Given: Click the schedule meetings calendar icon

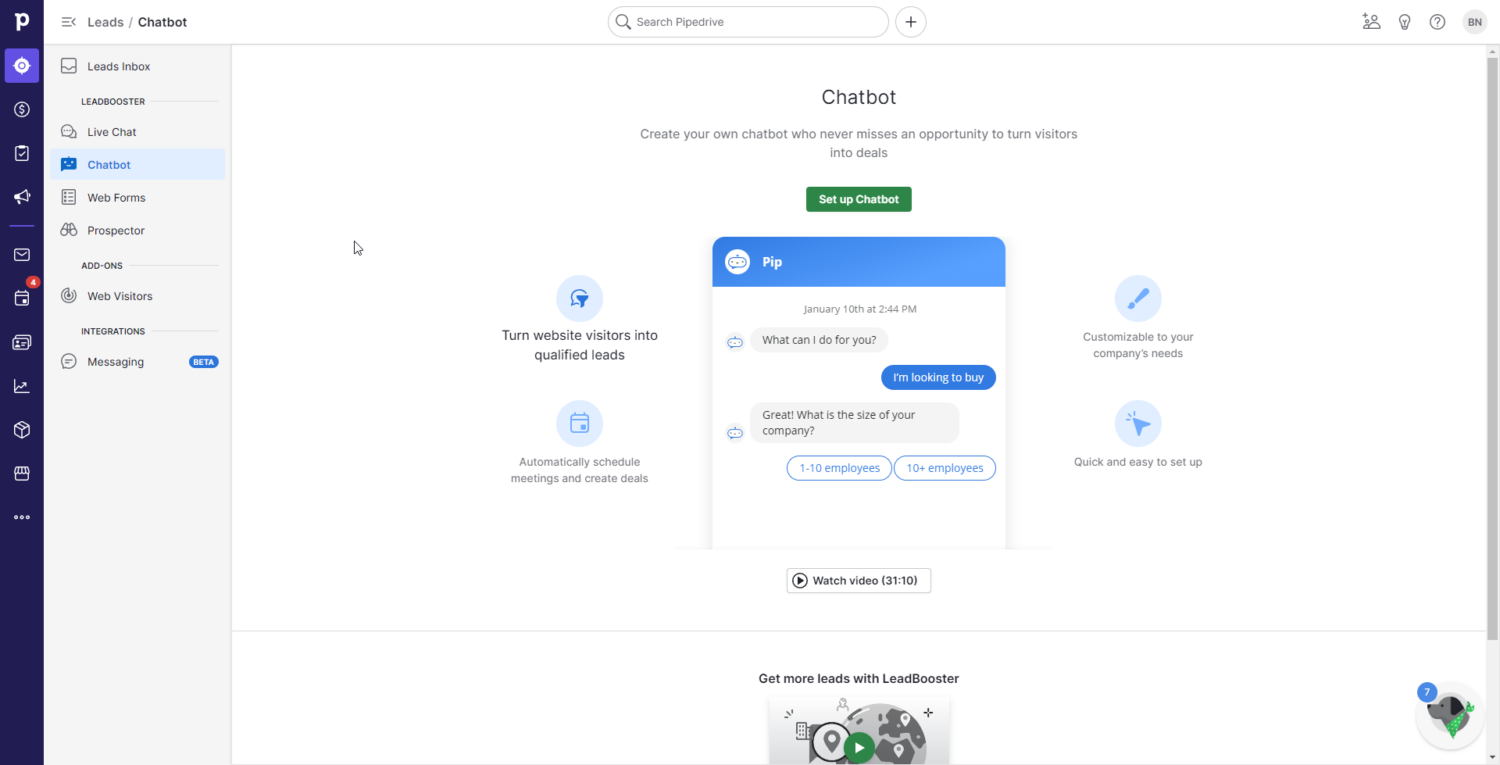Looking at the screenshot, I should [x=579, y=423].
